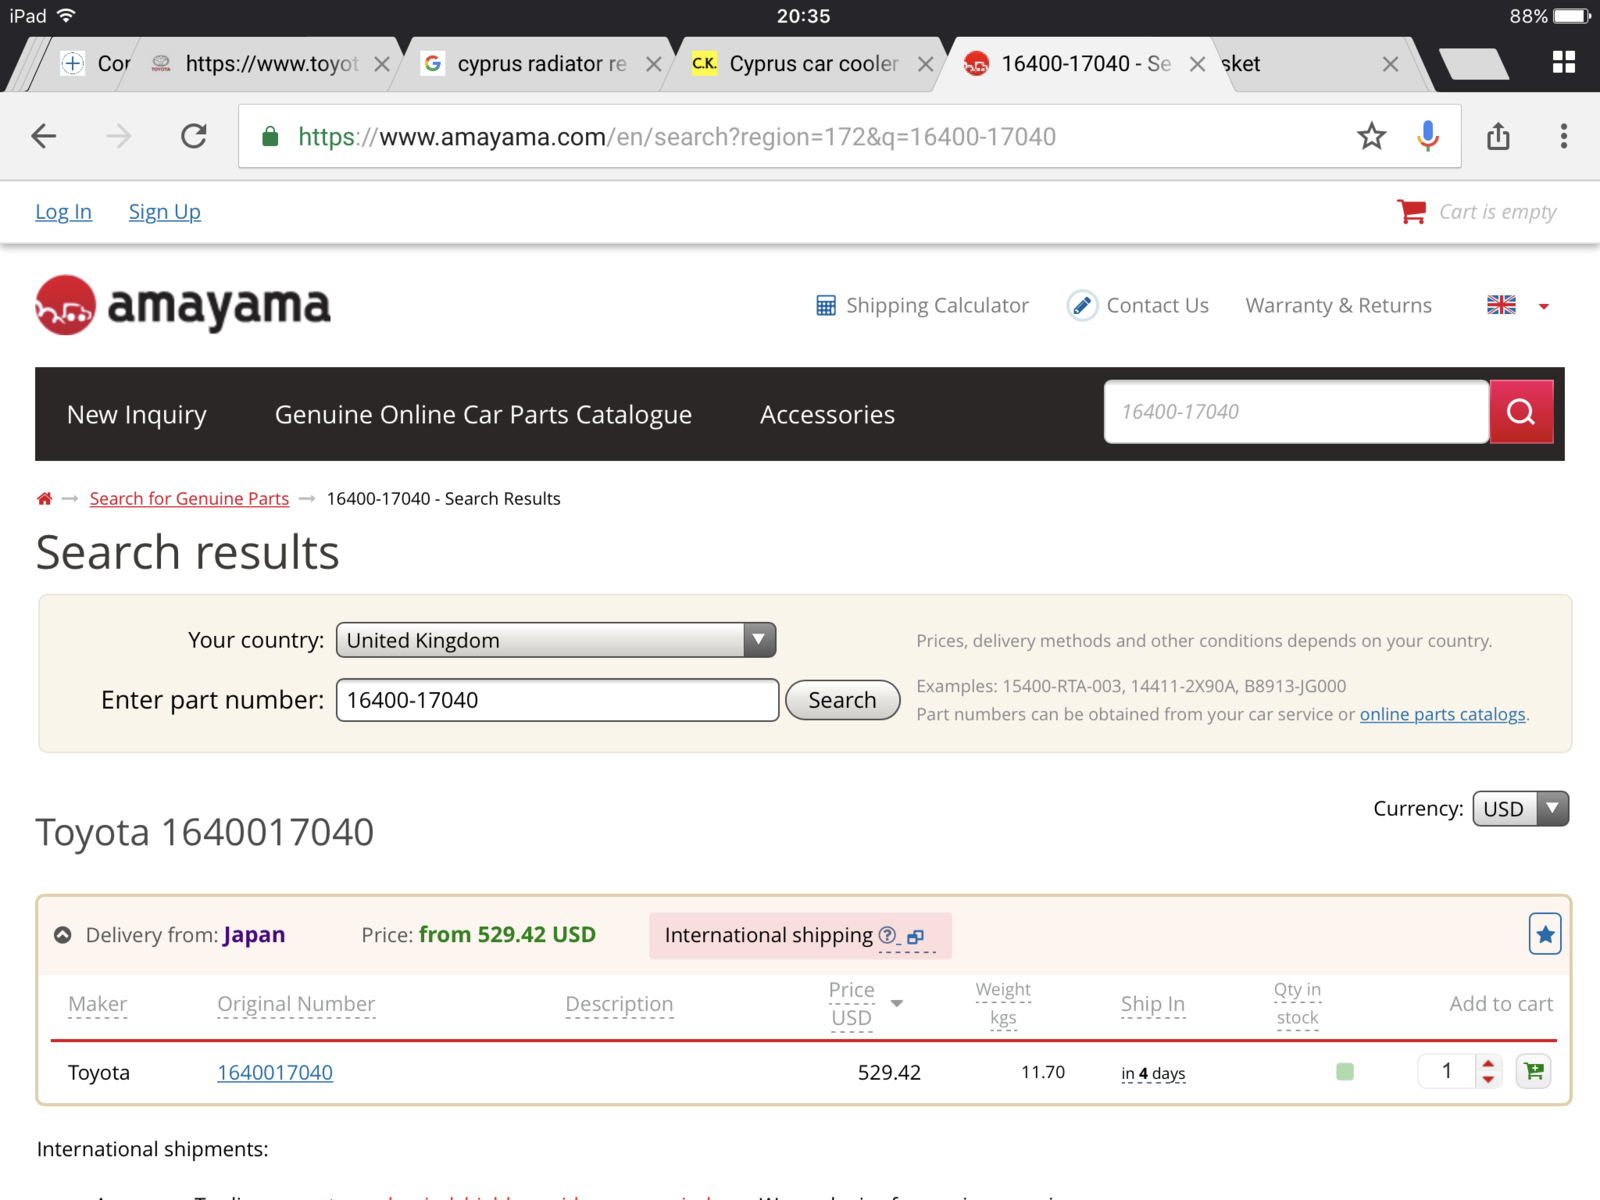Reload the page with refresh icon

(x=194, y=136)
